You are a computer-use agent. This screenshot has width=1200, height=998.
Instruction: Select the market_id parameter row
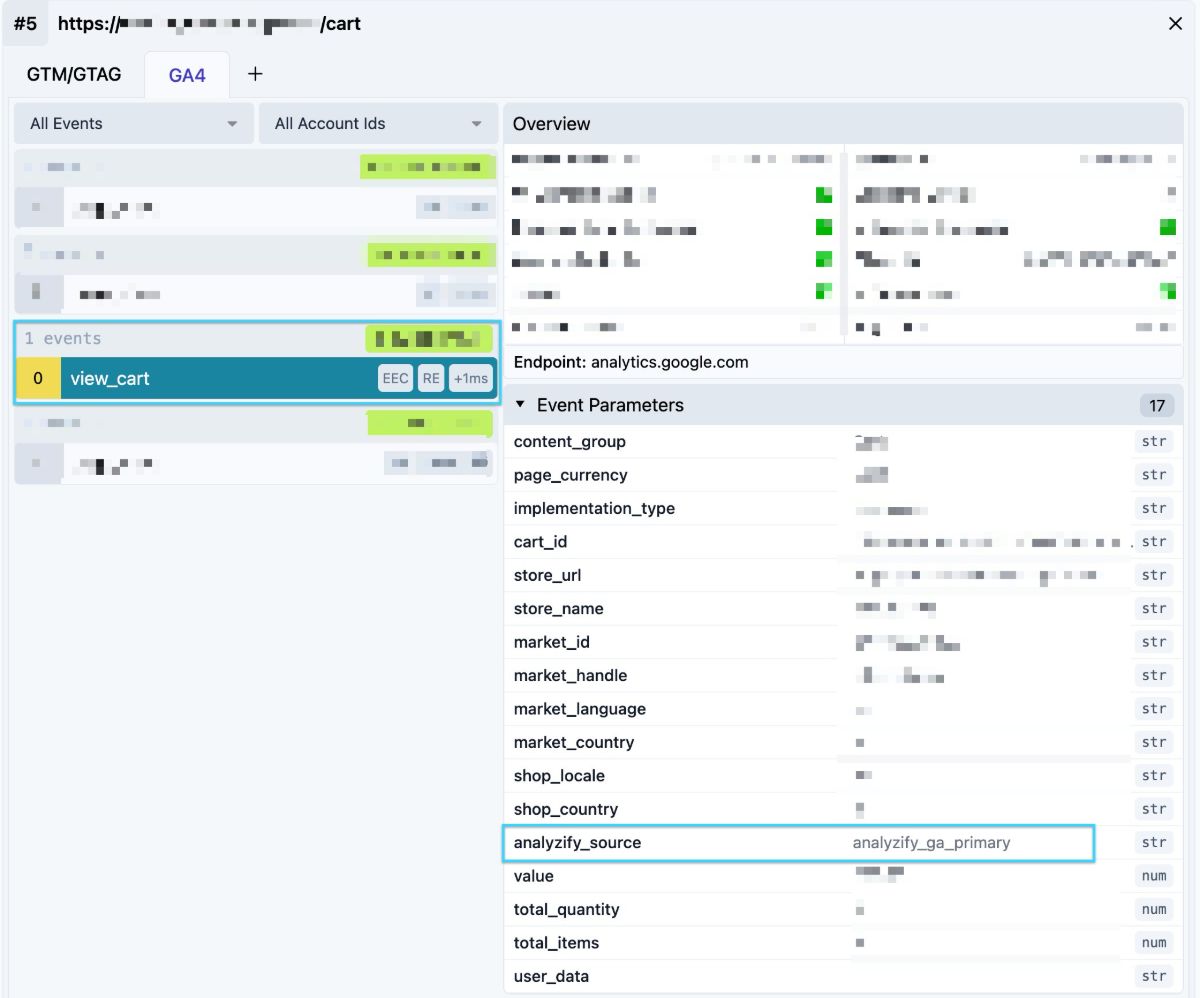click(843, 642)
